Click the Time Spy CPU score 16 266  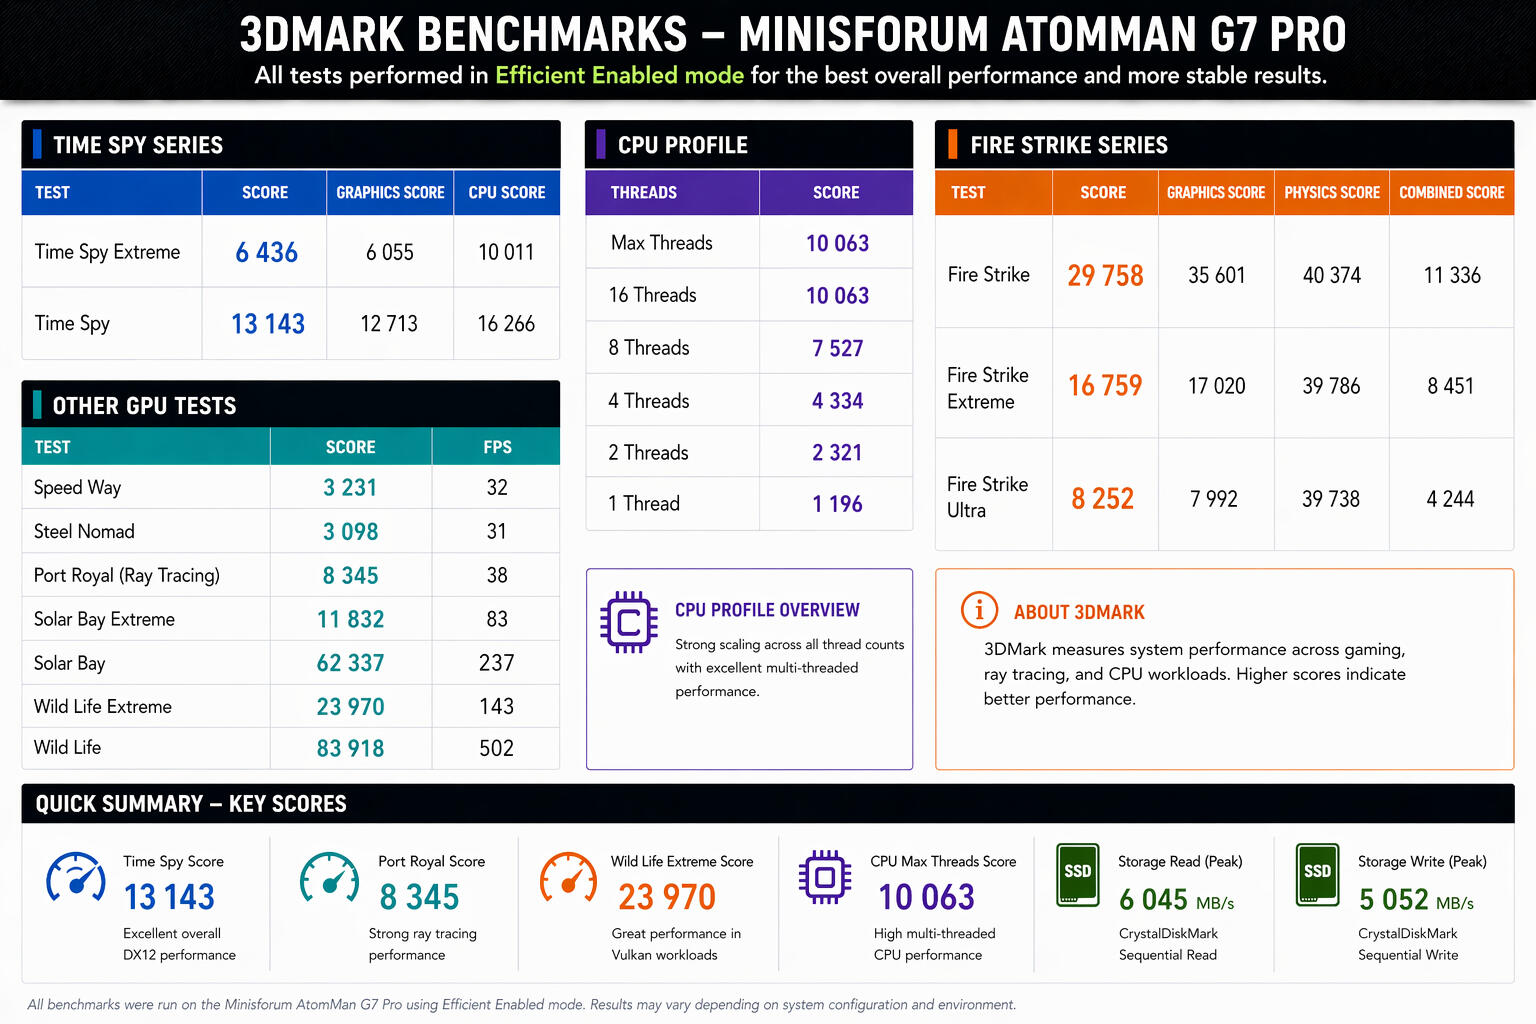[506, 324]
